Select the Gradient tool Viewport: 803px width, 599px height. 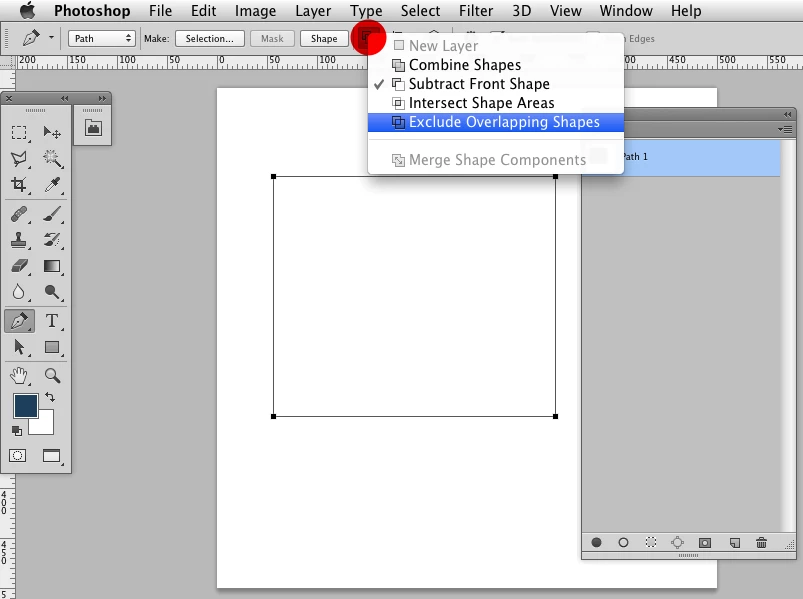pos(52,266)
